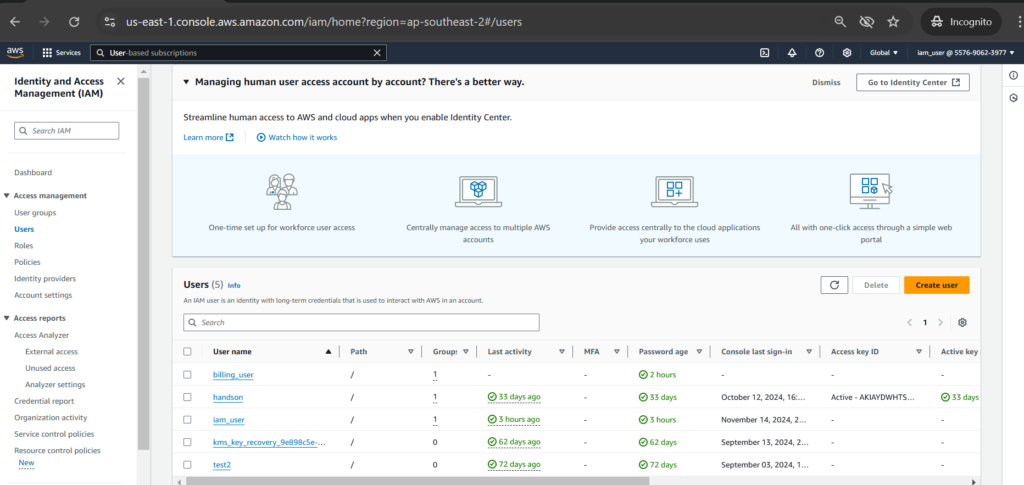
Task: Click the help question mark icon
Action: [x=819, y=53]
